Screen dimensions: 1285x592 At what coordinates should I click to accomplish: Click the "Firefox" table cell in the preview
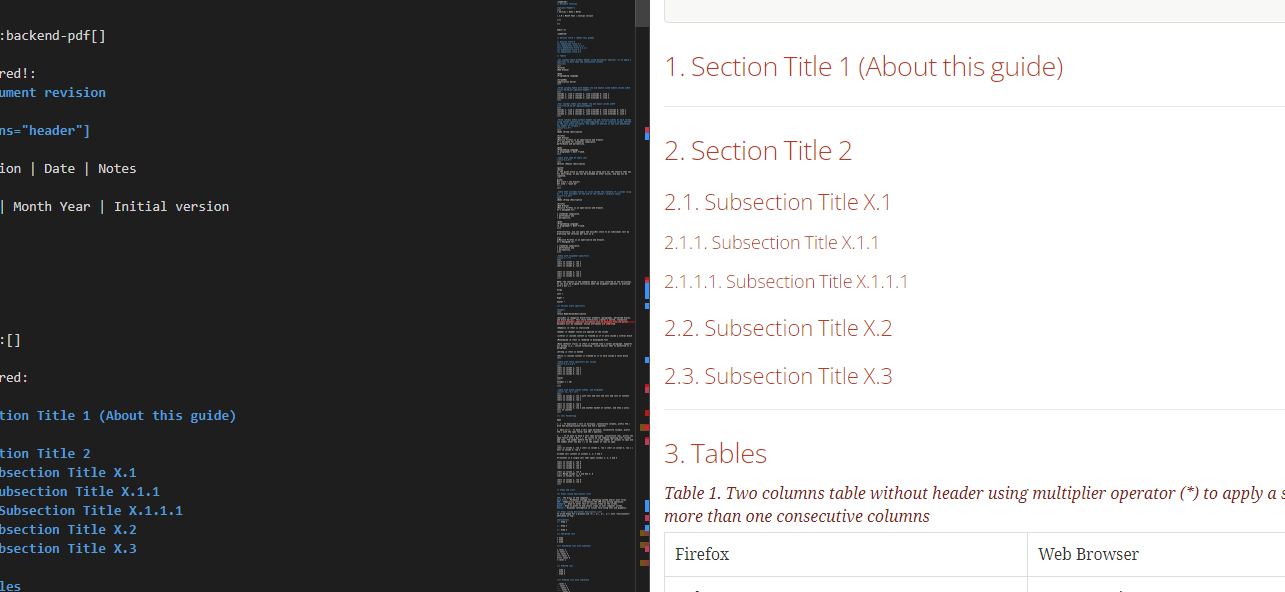point(702,554)
